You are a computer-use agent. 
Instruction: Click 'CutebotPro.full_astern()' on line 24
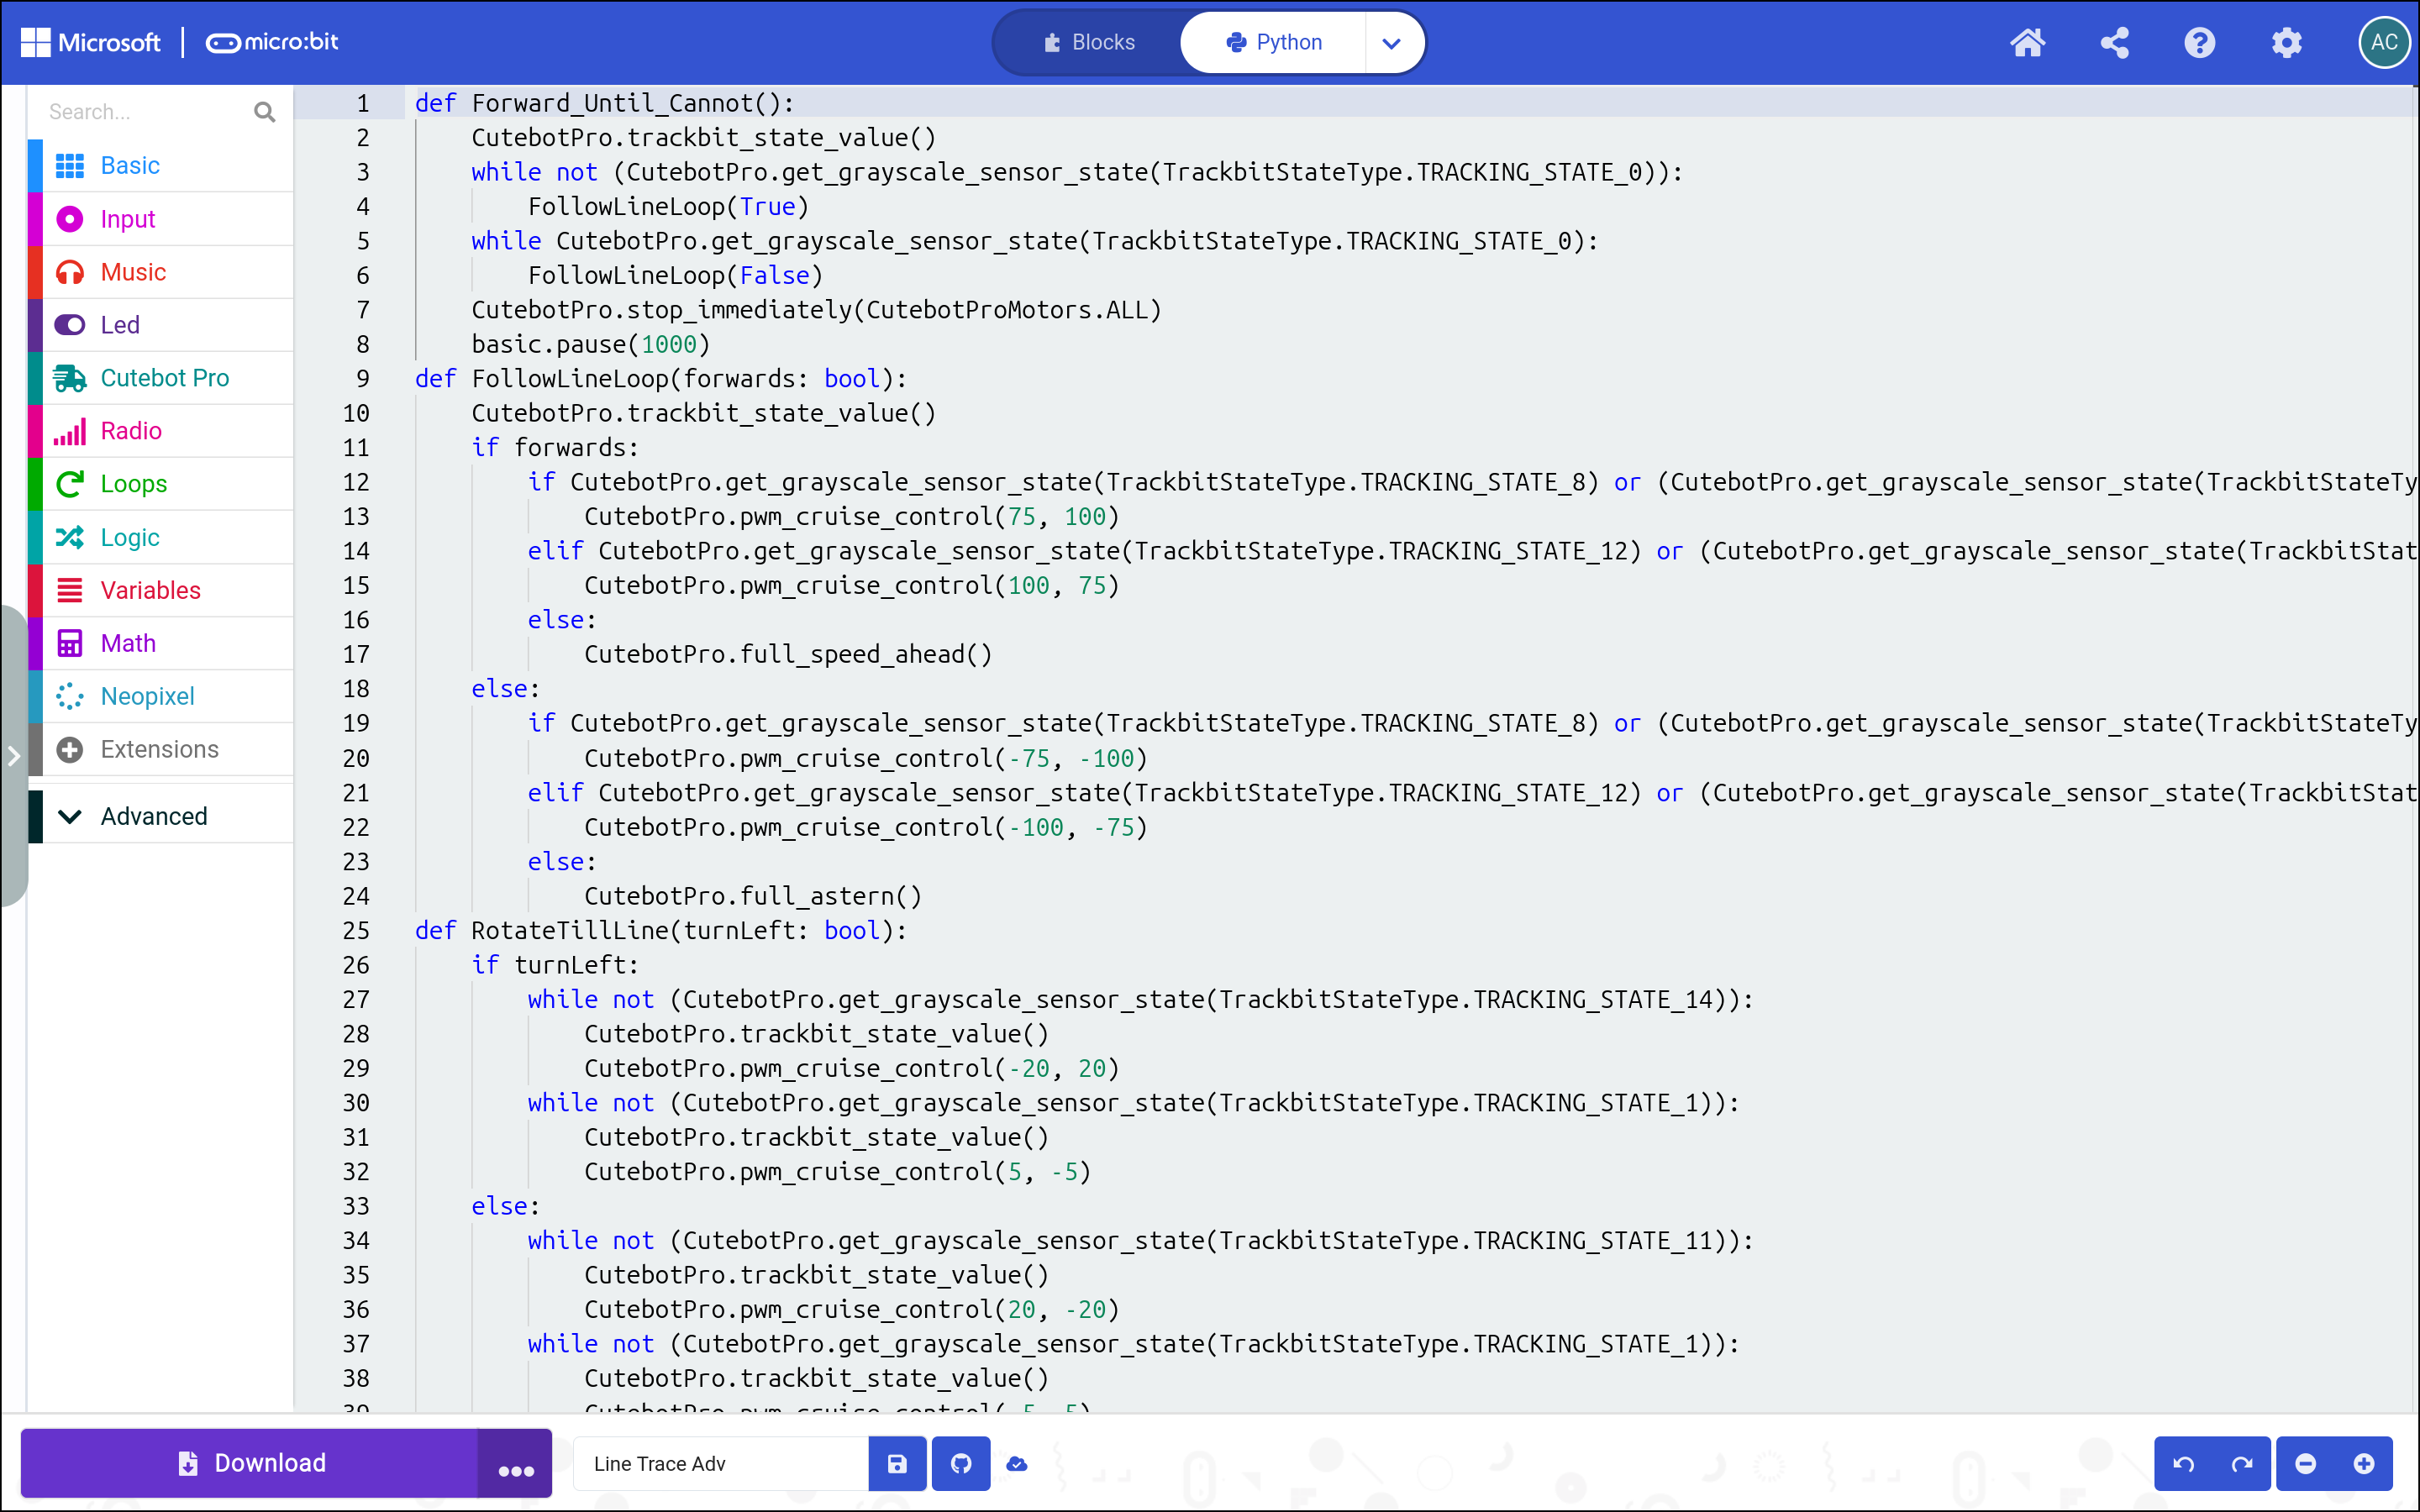coord(752,897)
